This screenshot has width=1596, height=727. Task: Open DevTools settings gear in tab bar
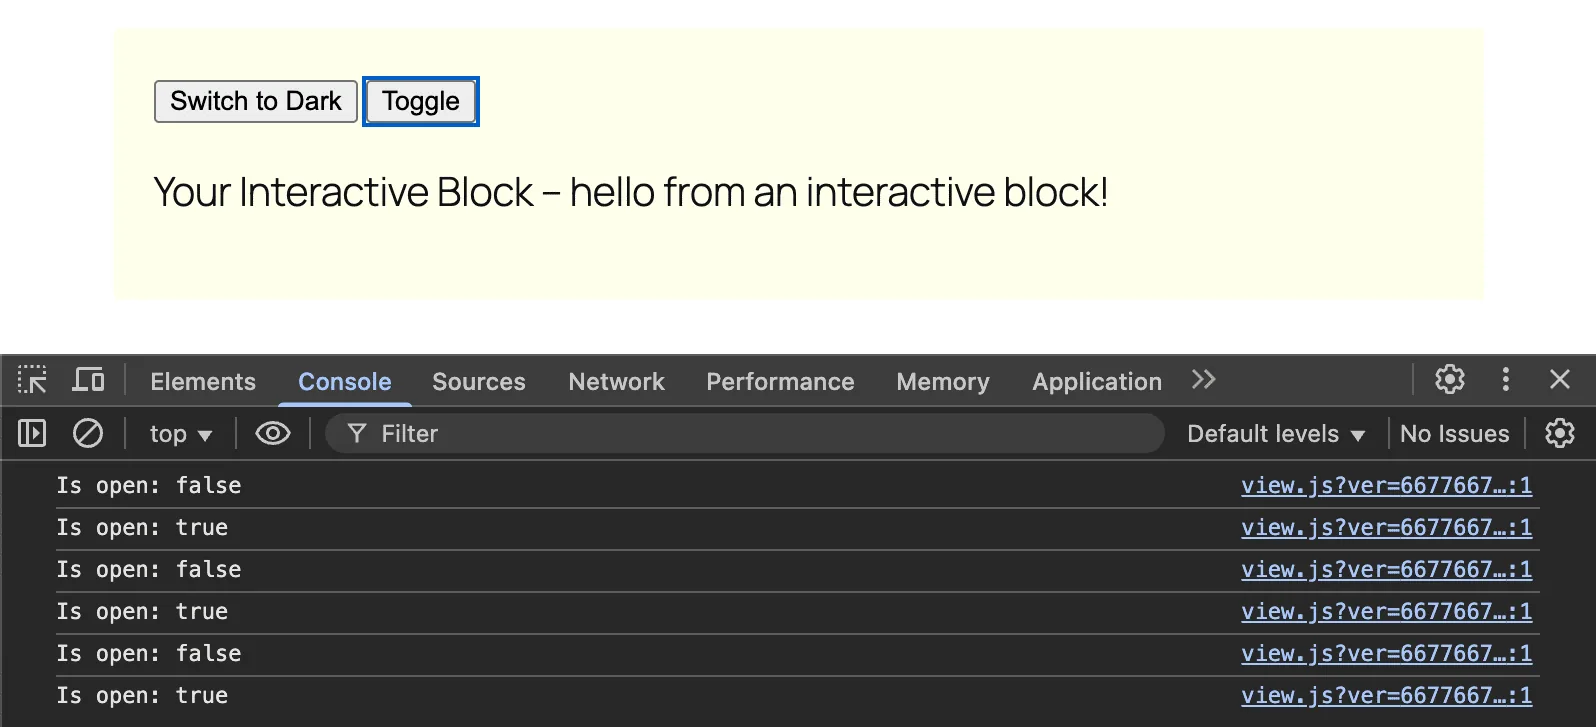point(1449,380)
